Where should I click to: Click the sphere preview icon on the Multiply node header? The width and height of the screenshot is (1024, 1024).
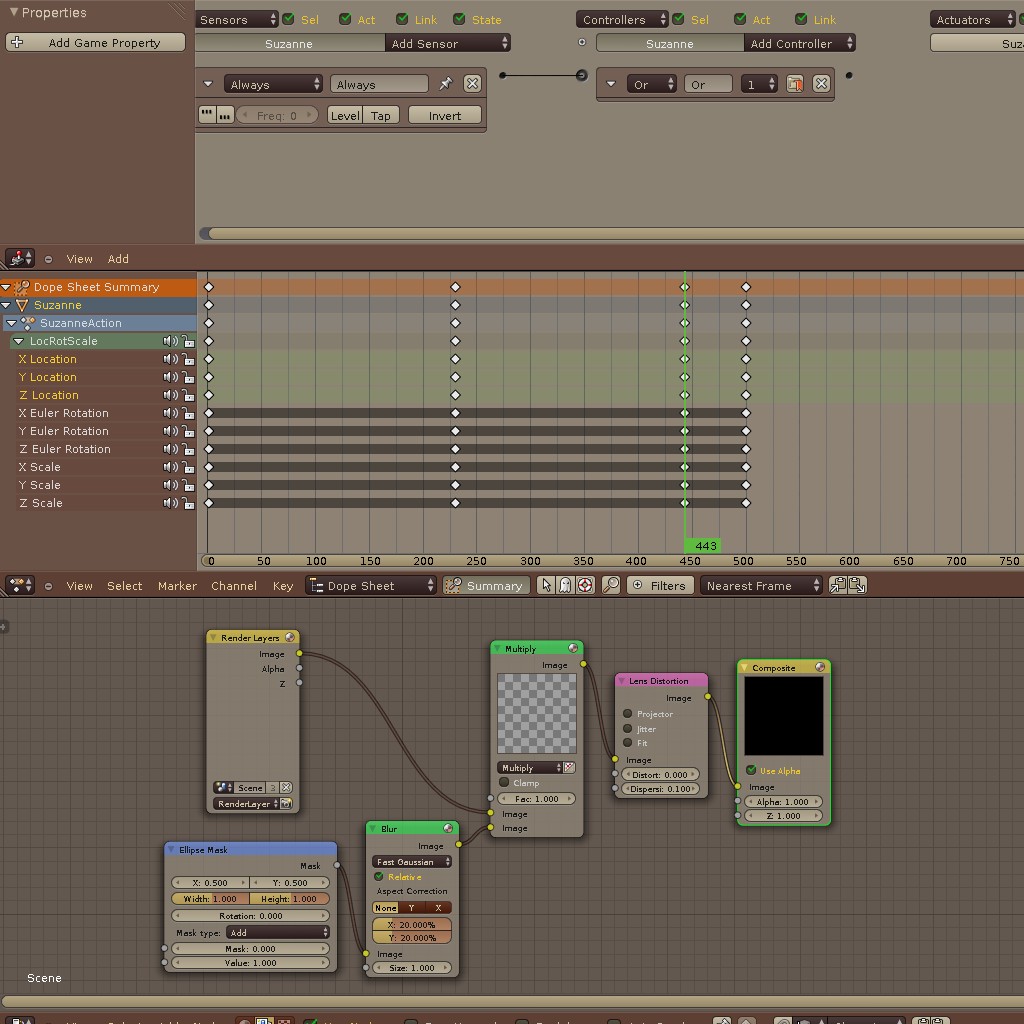coord(571,647)
